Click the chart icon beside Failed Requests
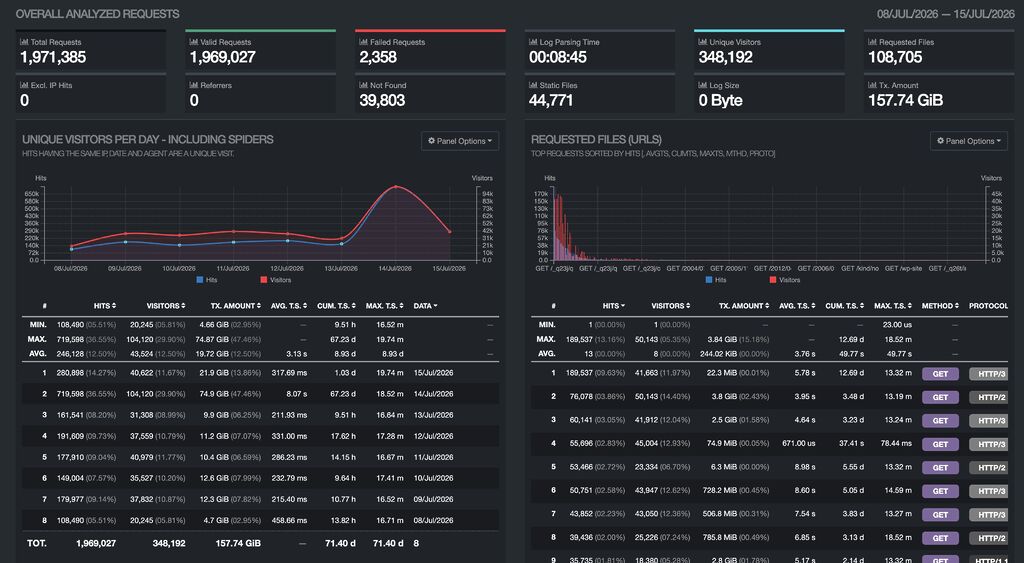This screenshot has height=563, width=1024. (363, 42)
